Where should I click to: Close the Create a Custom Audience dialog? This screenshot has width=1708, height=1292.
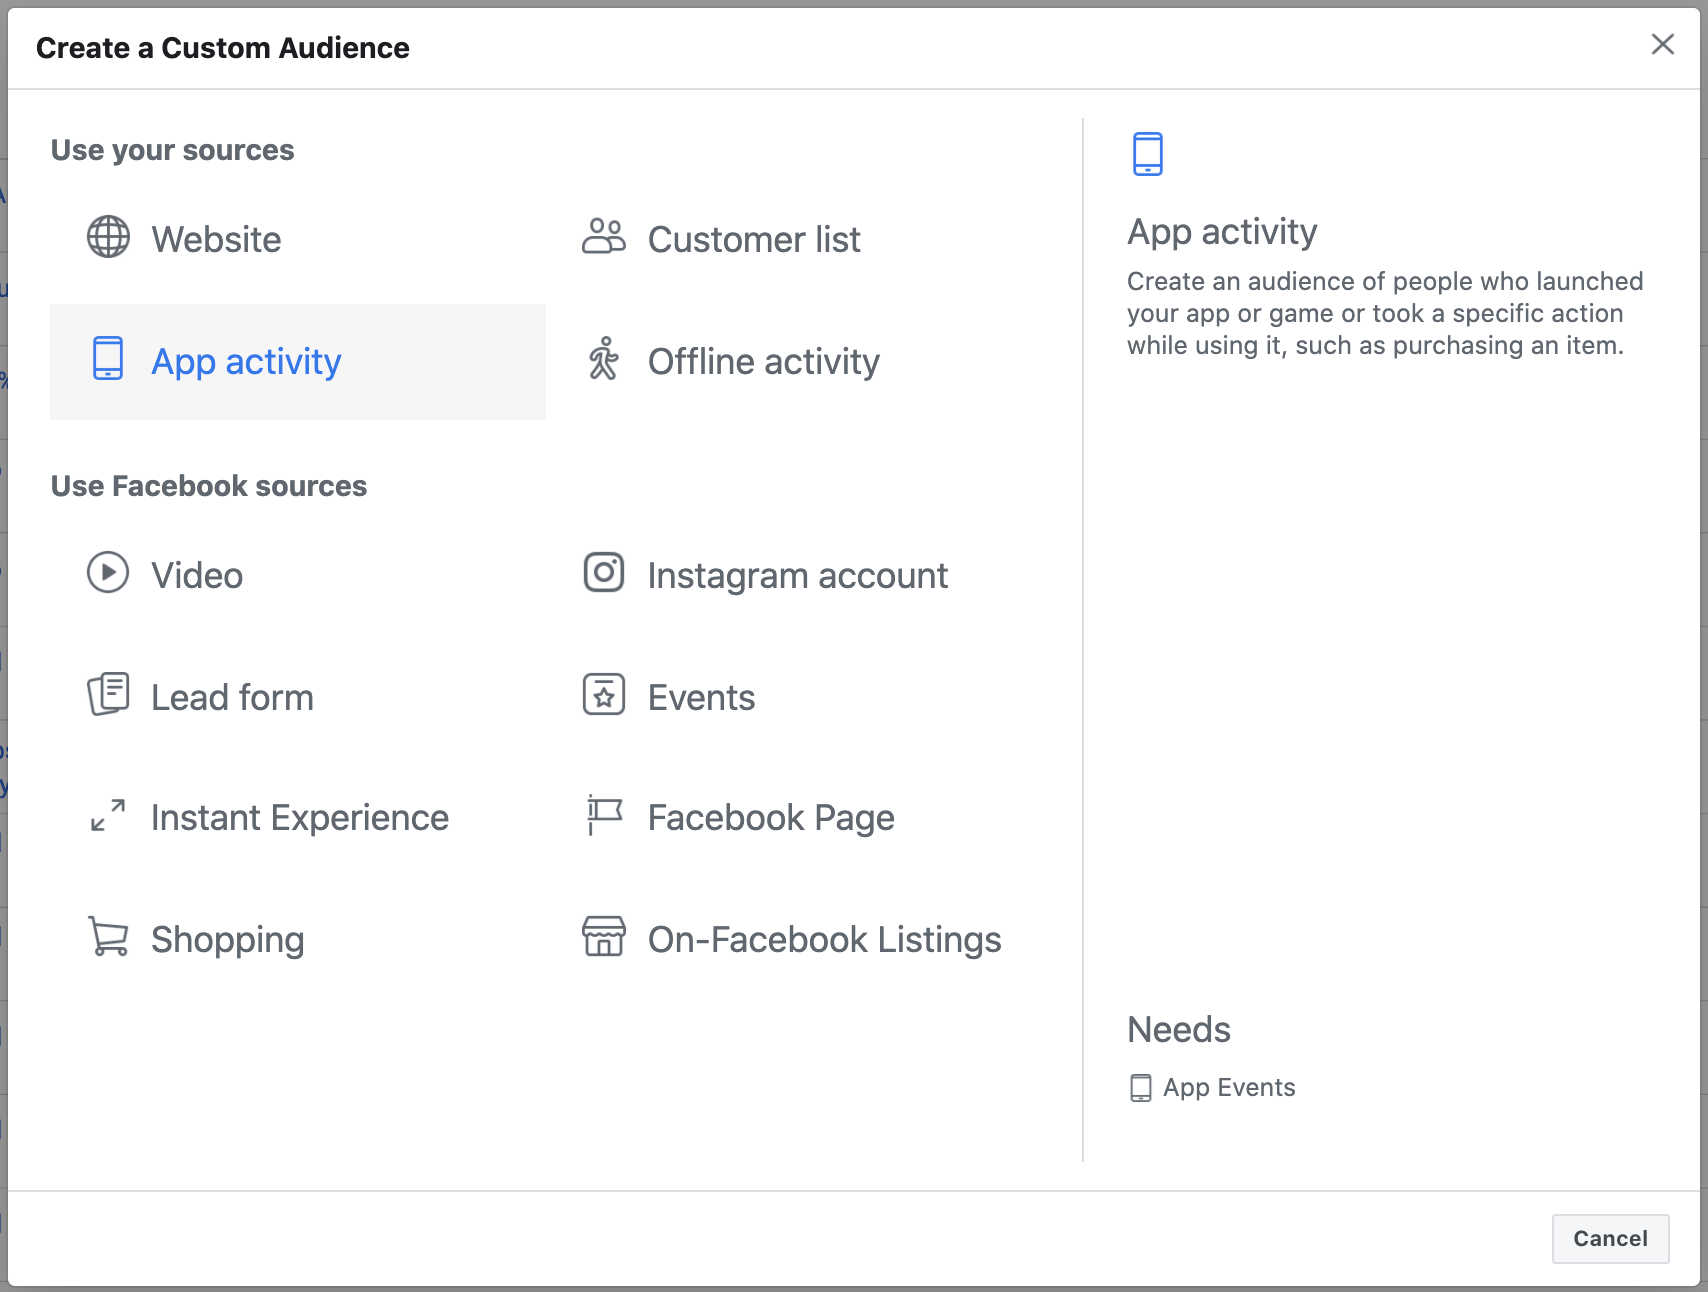1663,44
